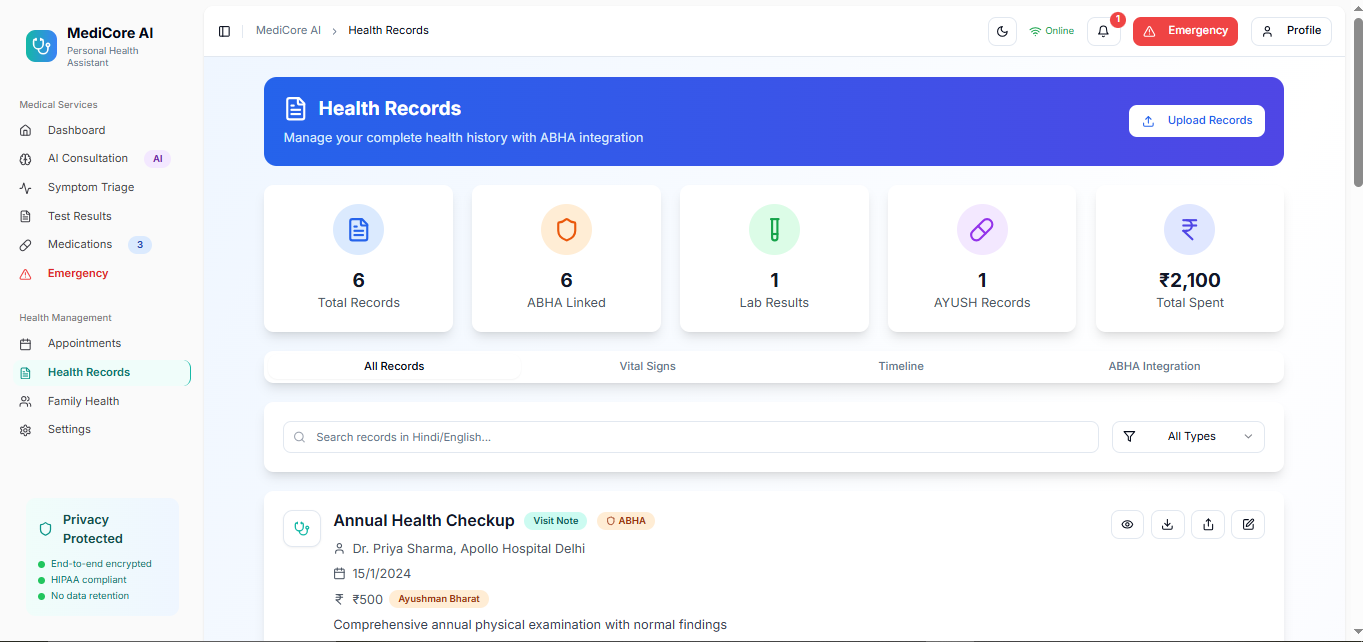The height and width of the screenshot is (642, 1363).
Task: Switch to the Vital Signs tab
Action: [x=648, y=367]
